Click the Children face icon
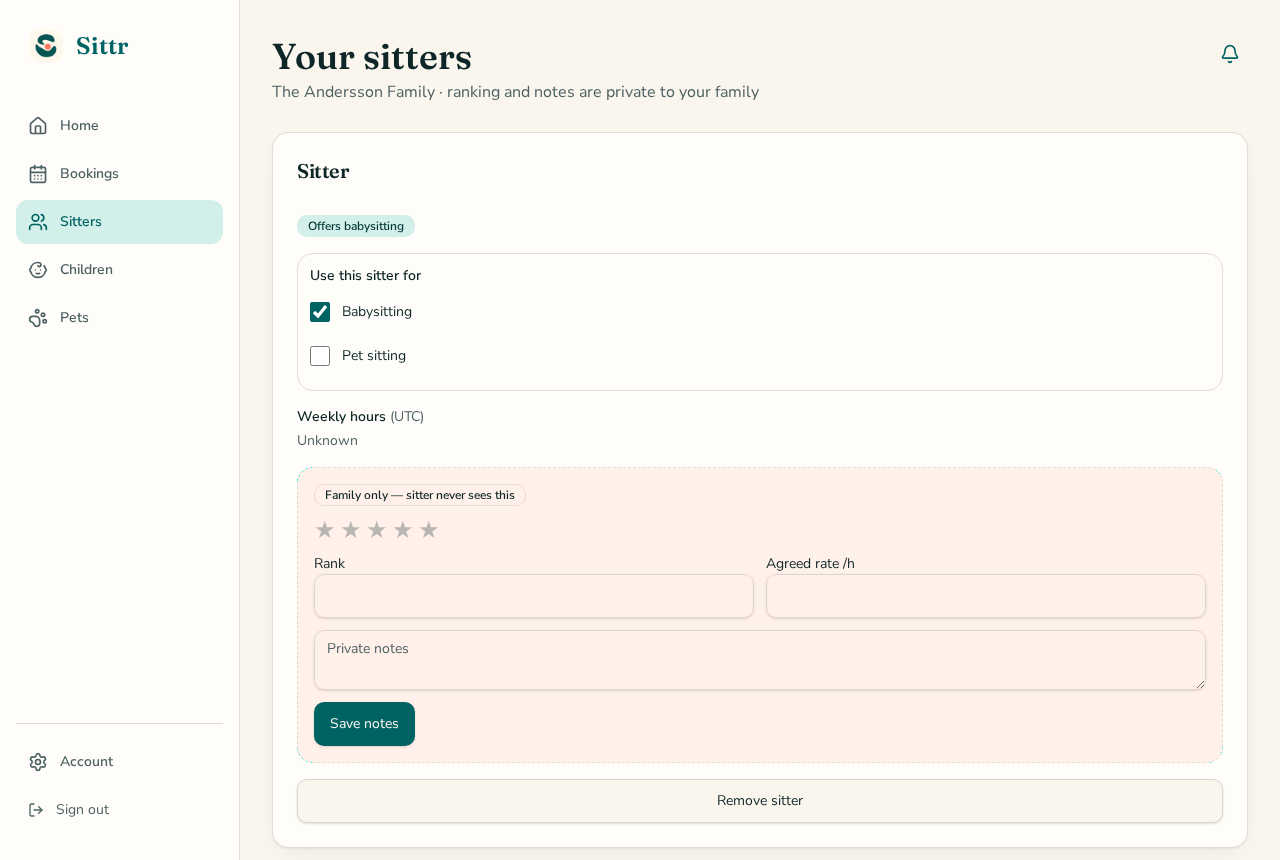Image resolution: width=1280 pixels, height=860 pixels. (x=38, y=270)
